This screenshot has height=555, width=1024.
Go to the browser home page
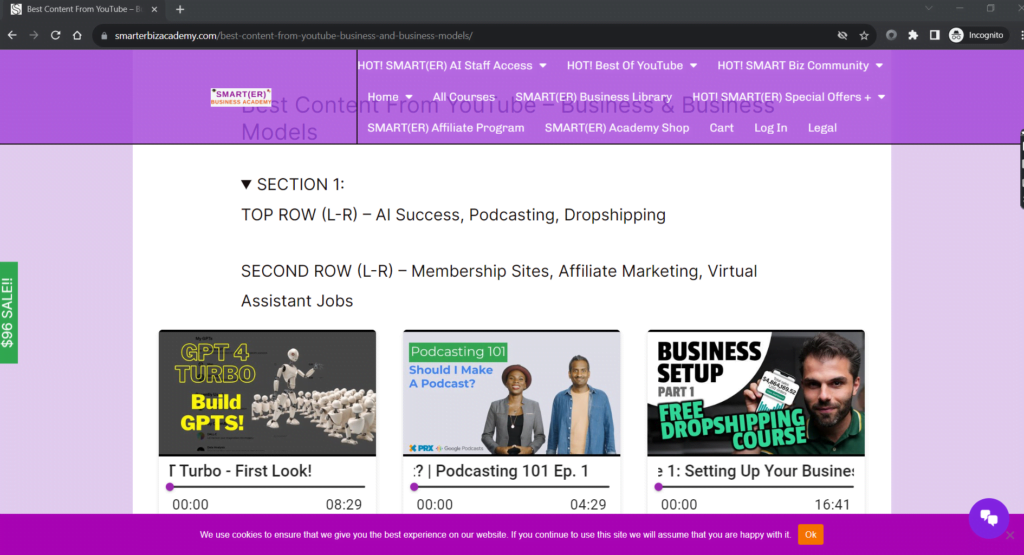(77, 35)
